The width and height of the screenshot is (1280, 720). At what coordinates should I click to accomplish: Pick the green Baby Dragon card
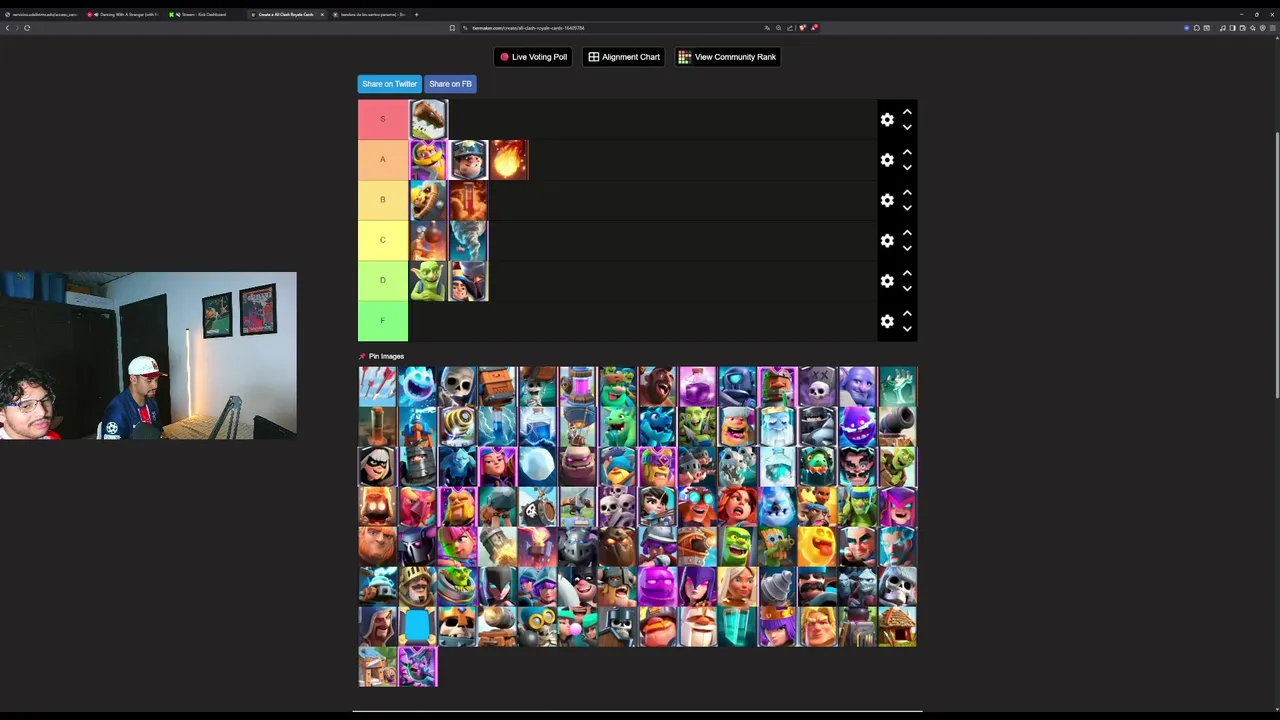618,426
